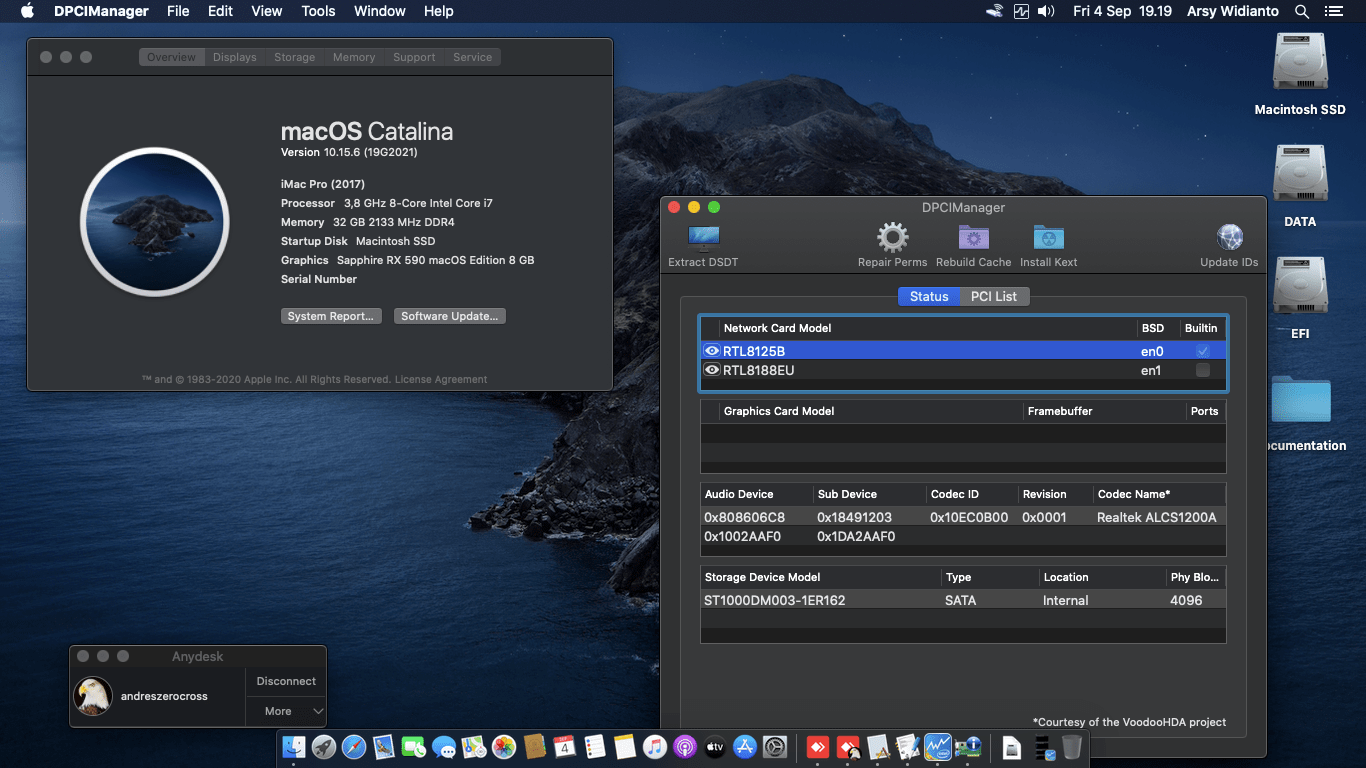This screenshot has height=768, width=1366.
Task: Select the RTL8188EU network card row
Action: [x=962, y=370]
